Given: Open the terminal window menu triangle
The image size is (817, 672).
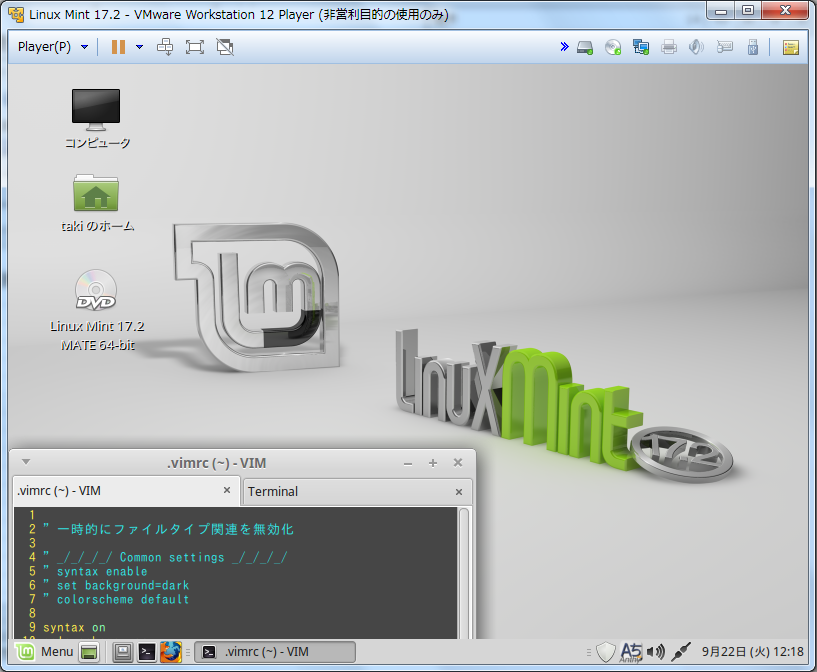Looking at the screenshot, I should (26, 462).
